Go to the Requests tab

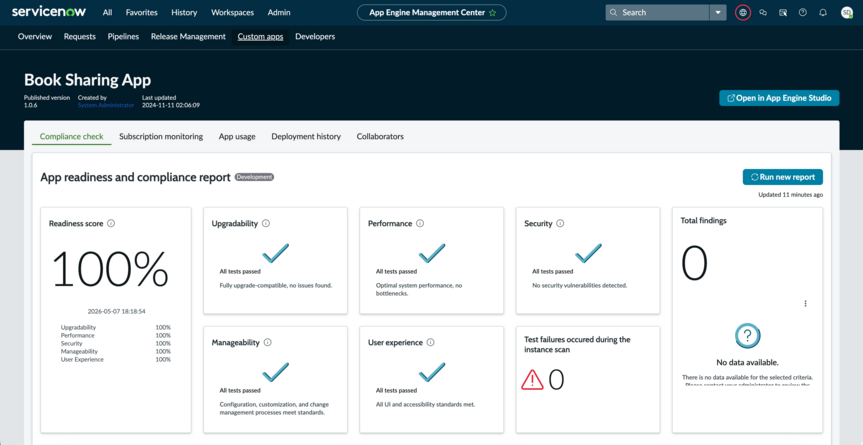click(80, 36)
